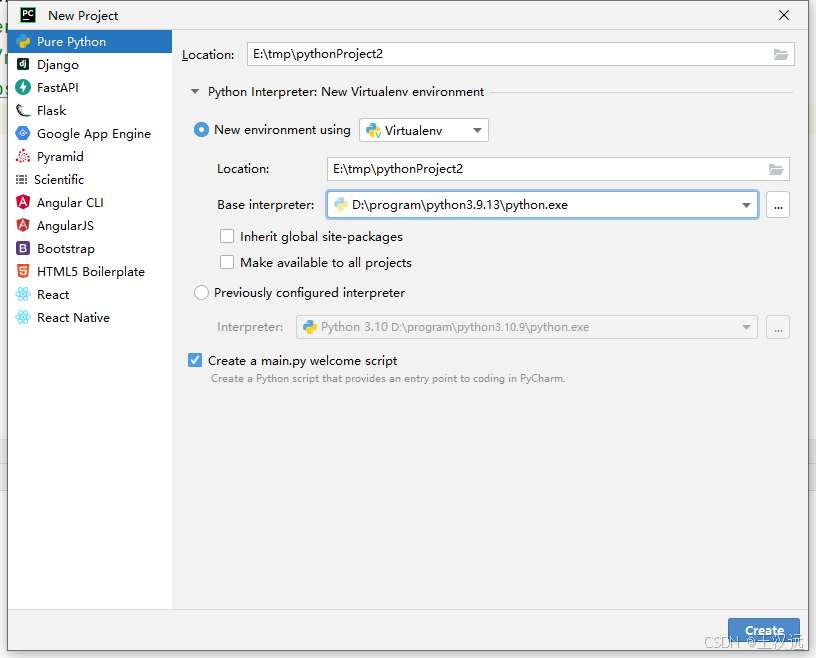Click the React Native atom icon
This screenshot has height=658, width=816.
click(23, 317)
